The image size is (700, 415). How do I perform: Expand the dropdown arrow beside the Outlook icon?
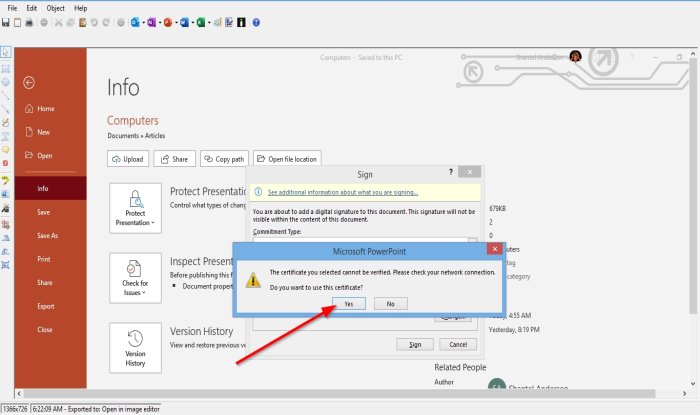pos(143,23)
